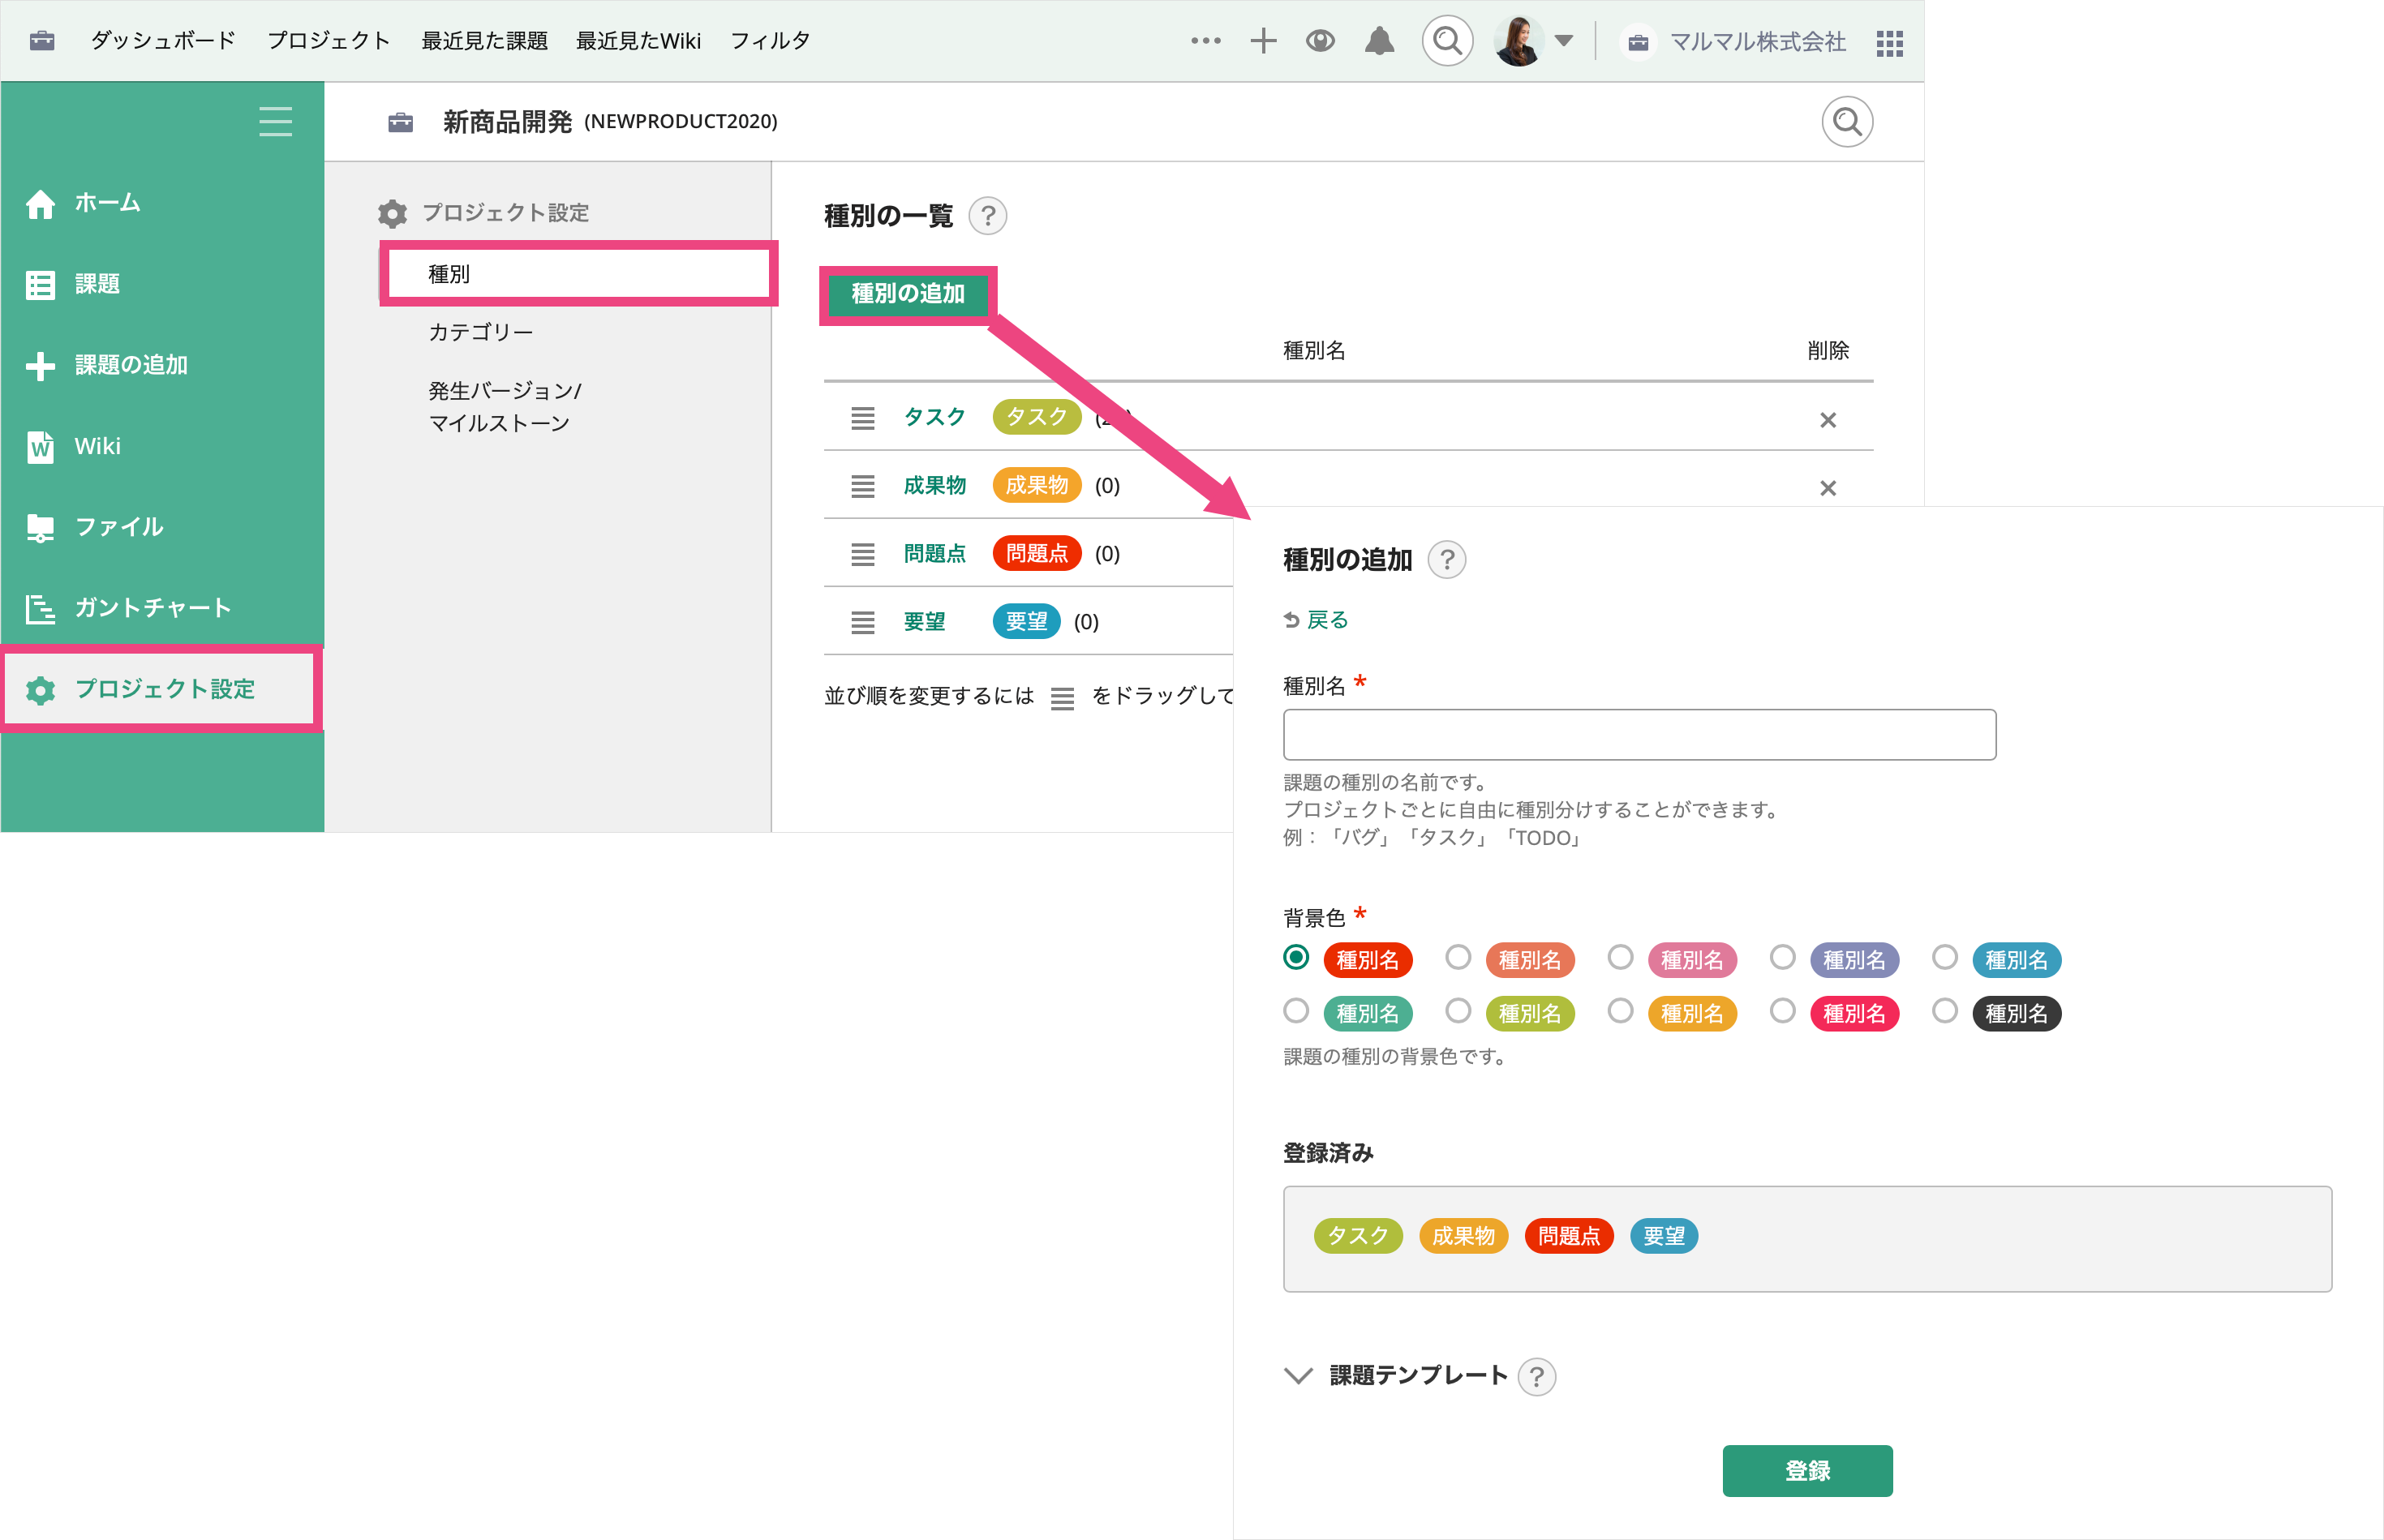Screen dimensions: 2384x1540
Task: Open the notifications bell
Action: (1379, 41)
